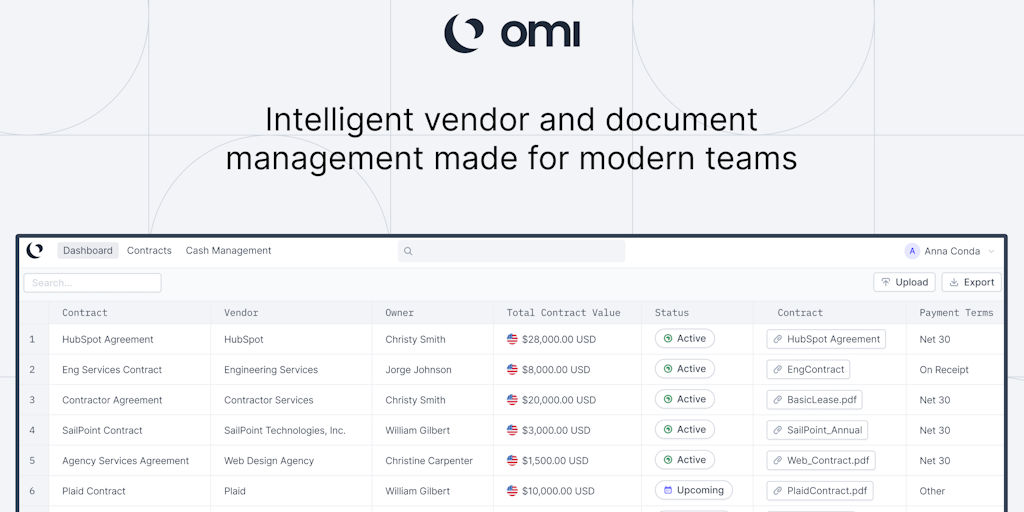This screenshot has height=512, width=1024.
Task: Click the Upload button
Action: tap(904, 282)
